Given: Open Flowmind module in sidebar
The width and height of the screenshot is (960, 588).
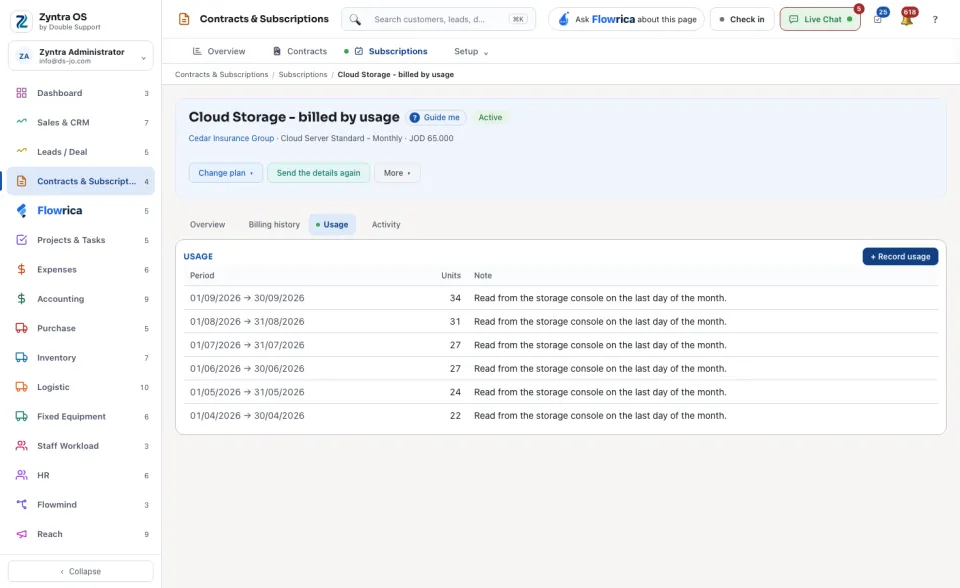Looking at the screenshot, I should pos(81,505).
